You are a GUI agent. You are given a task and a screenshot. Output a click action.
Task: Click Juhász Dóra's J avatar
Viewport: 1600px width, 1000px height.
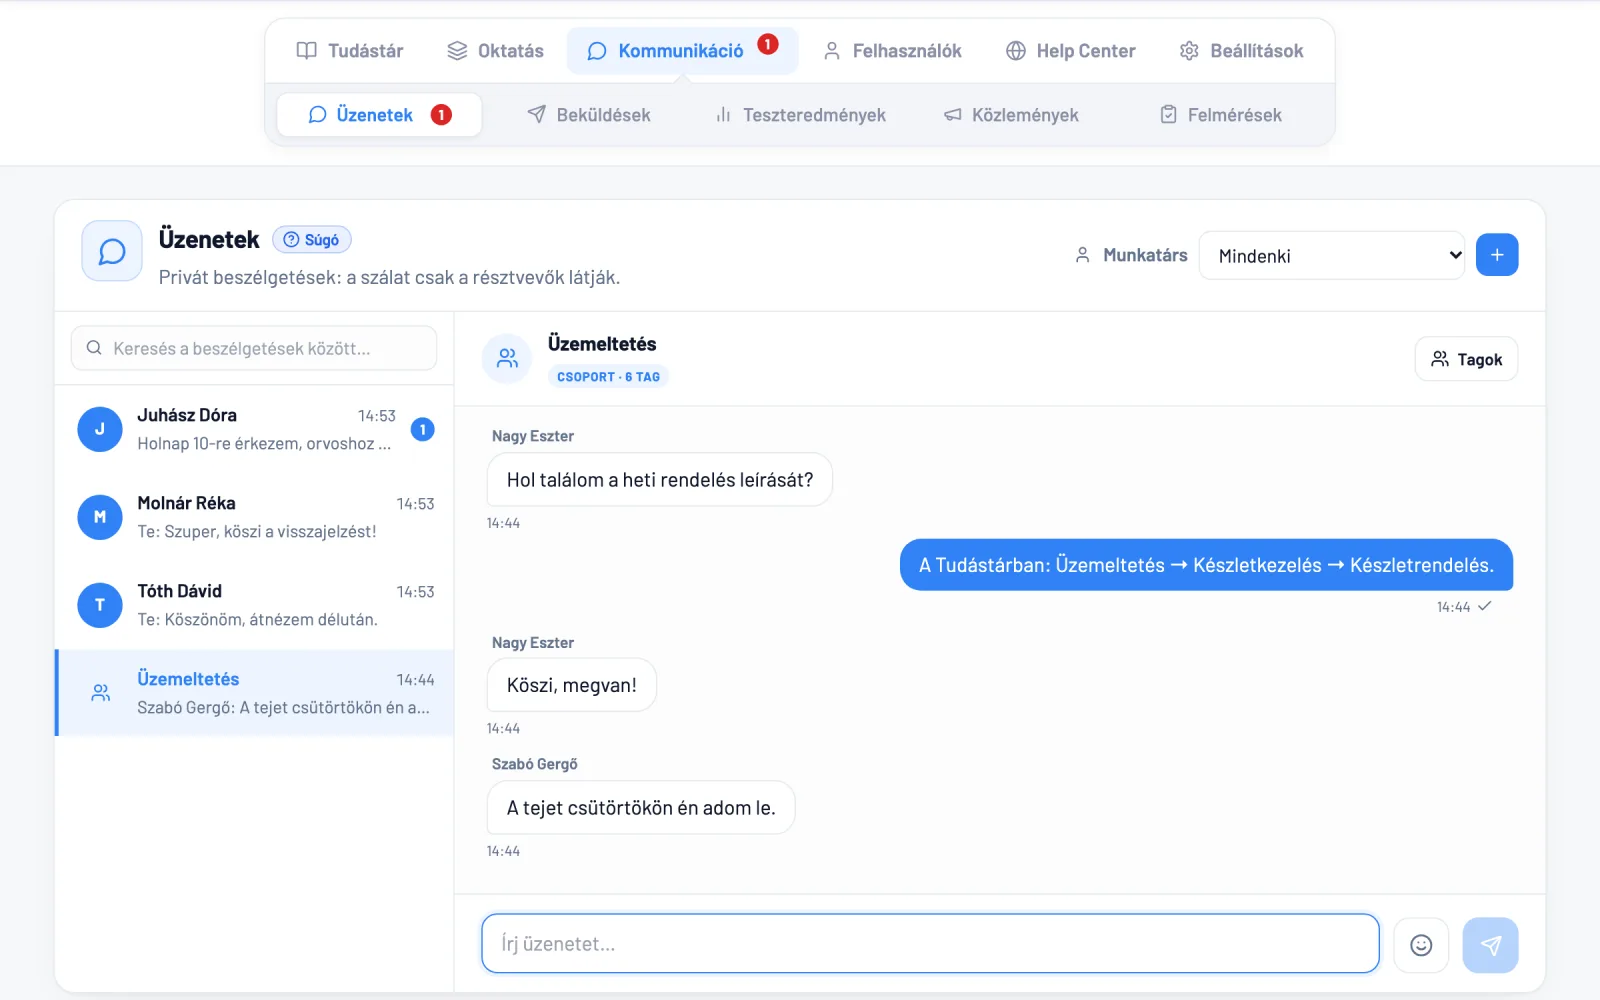tap(100, 429)
